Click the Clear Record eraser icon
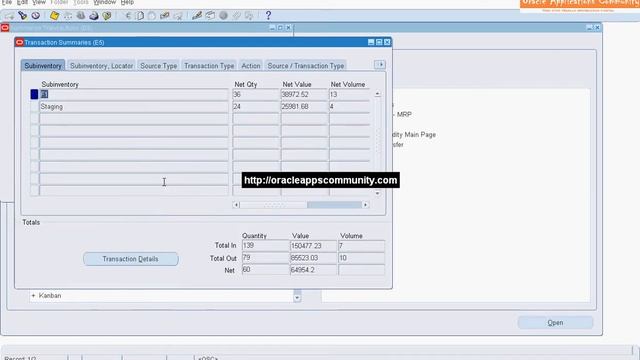640x360 pixels. point(165,16)
